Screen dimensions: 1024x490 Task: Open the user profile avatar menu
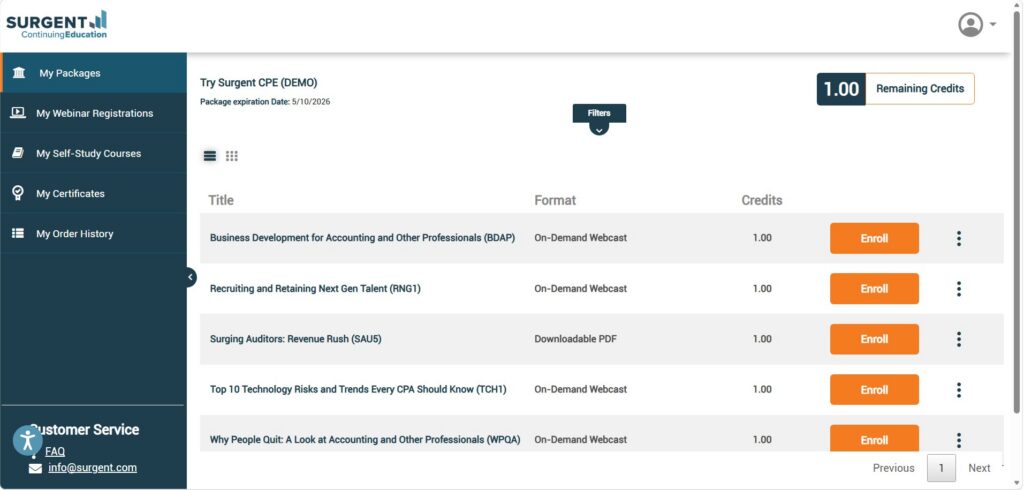pos(970,25)
